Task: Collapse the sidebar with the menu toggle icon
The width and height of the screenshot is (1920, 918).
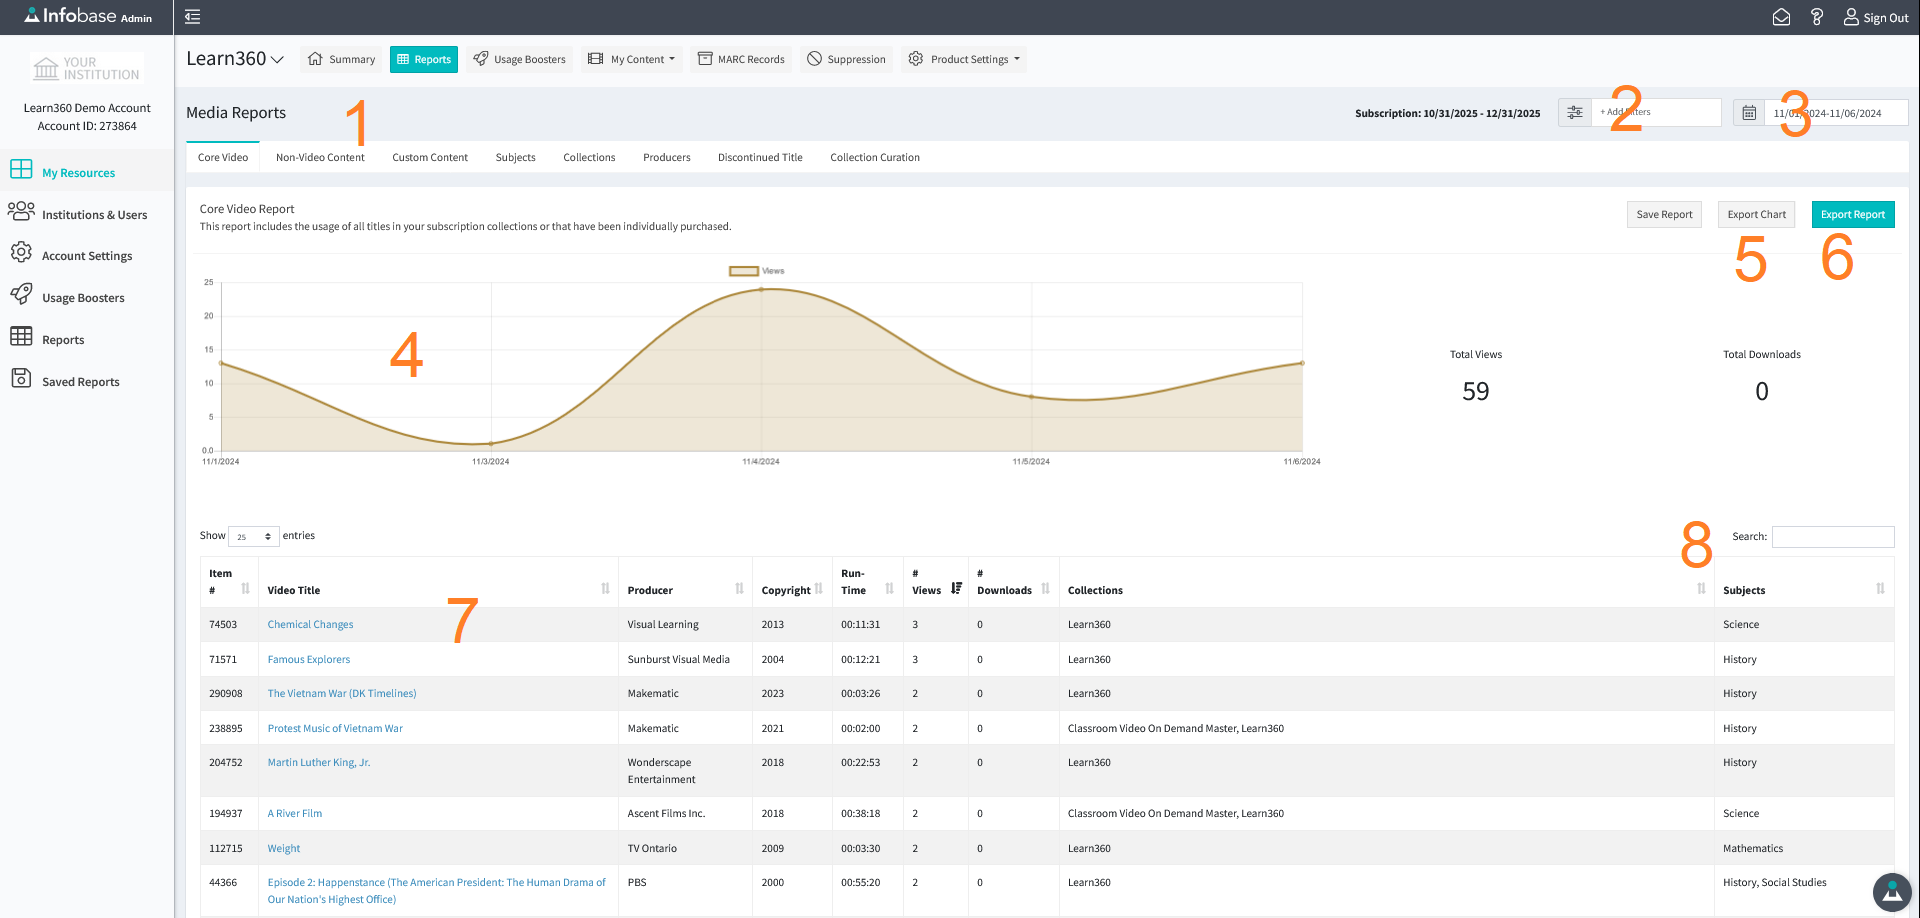Action: coord(193,16)
